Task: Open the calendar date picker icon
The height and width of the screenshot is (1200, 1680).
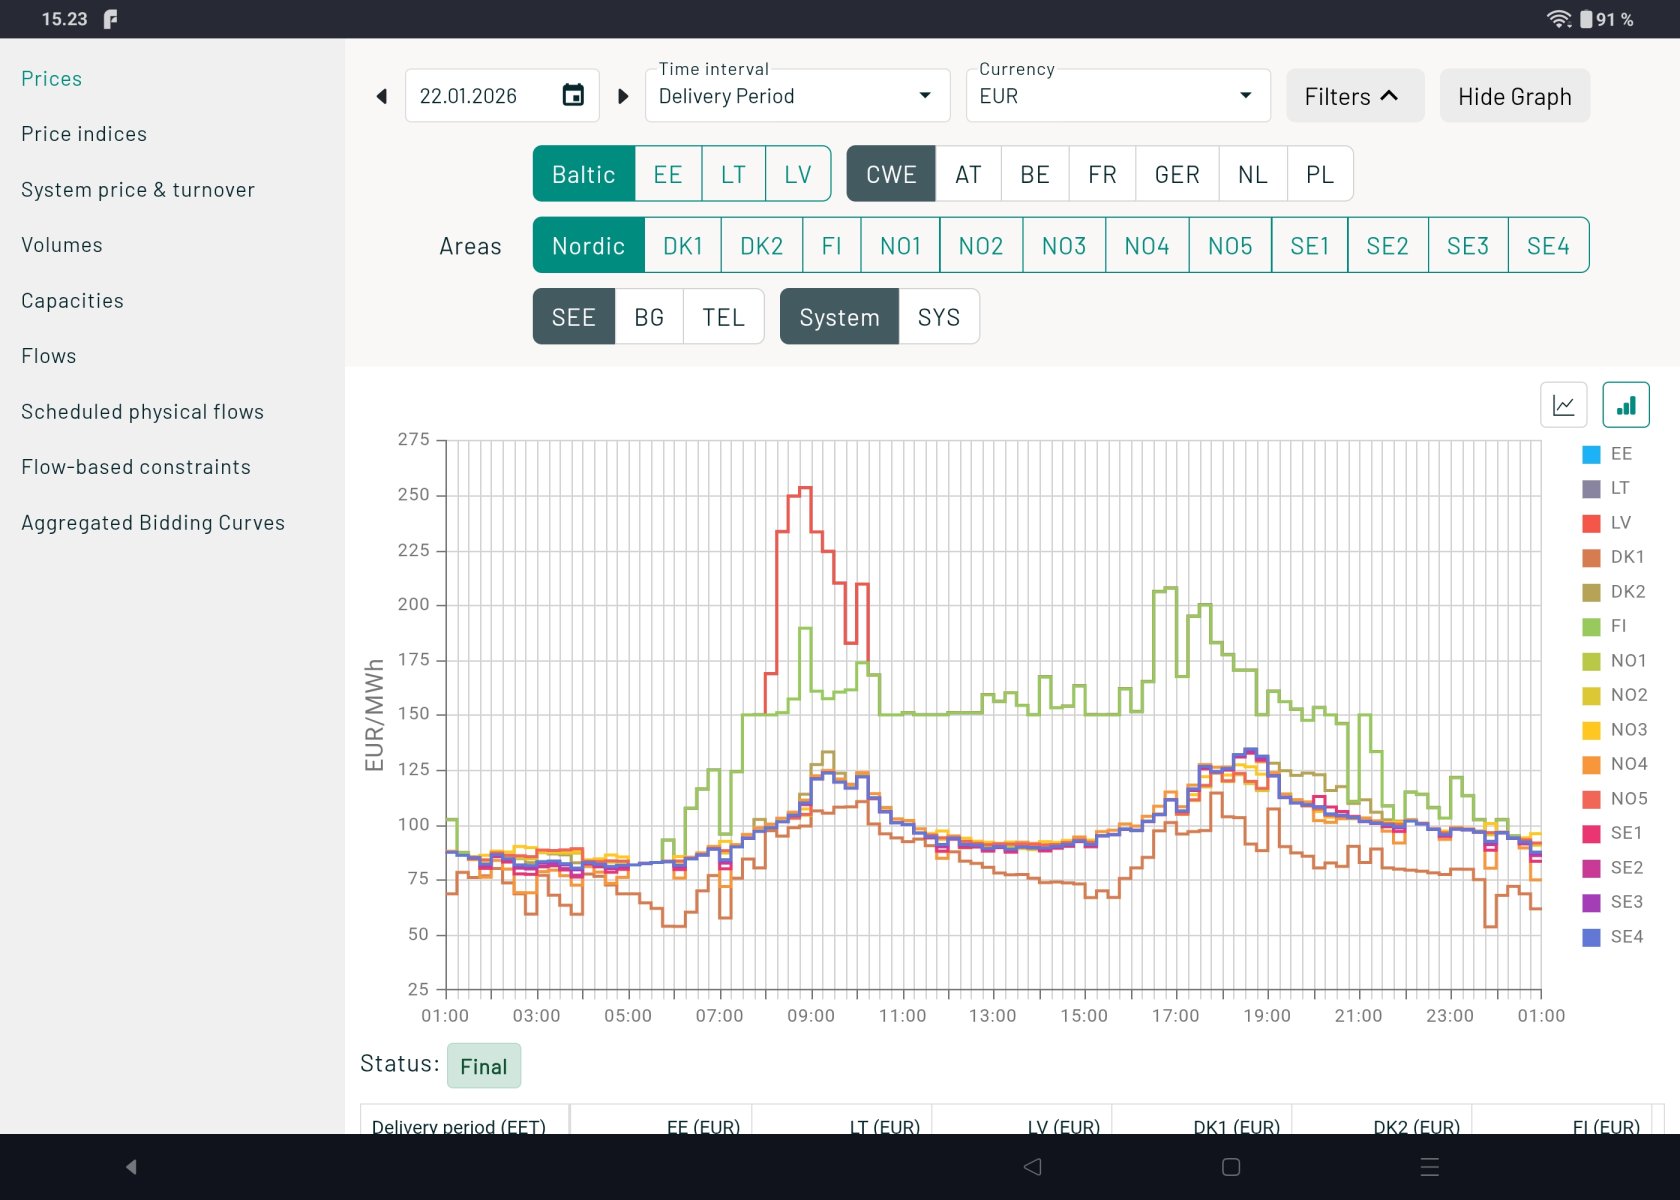Action: [573, 95]
